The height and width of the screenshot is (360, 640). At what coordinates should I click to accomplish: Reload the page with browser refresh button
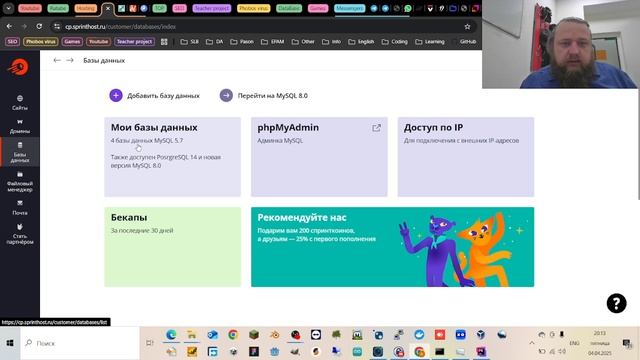click(x=39, y=27)
